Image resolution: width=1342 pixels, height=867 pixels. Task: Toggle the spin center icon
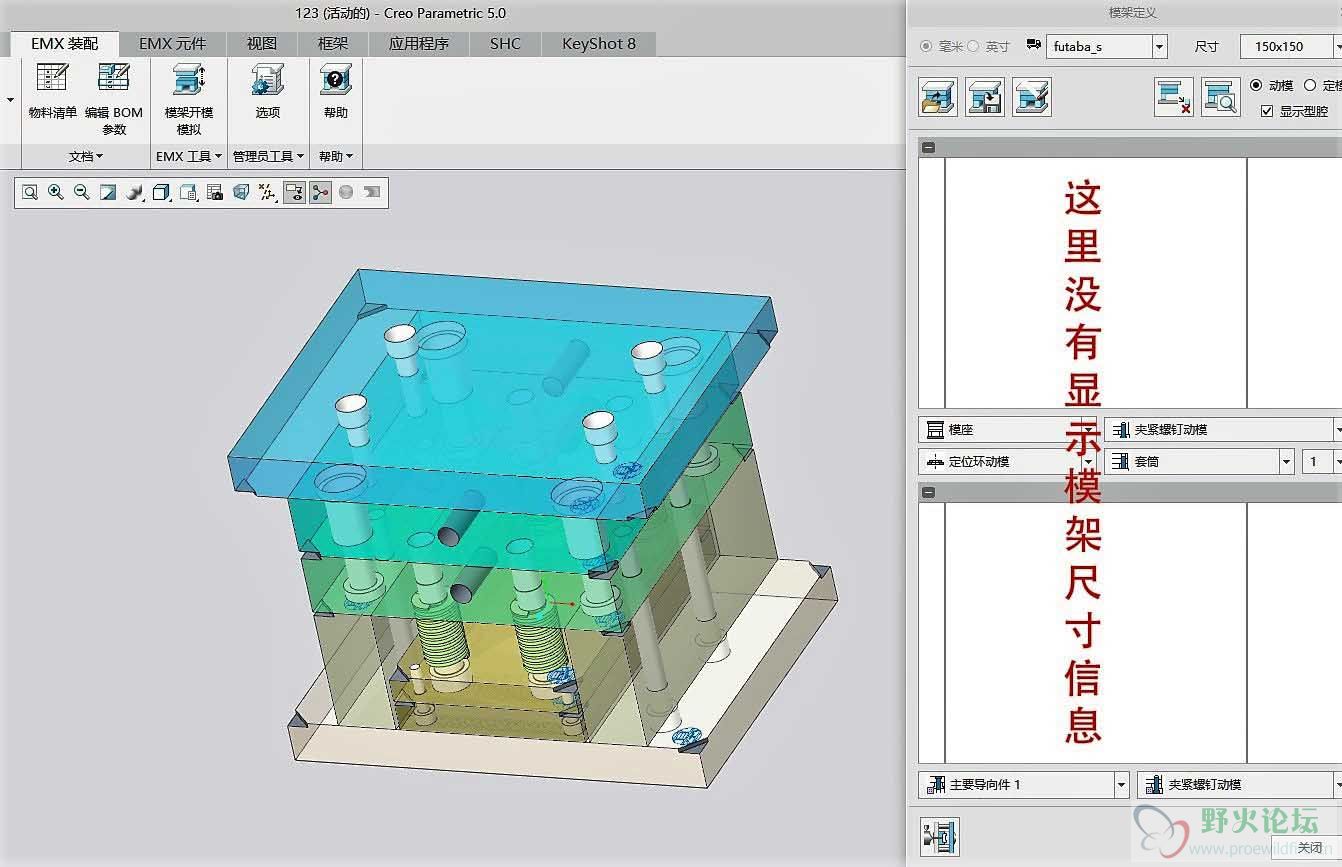tap(320, 192)
